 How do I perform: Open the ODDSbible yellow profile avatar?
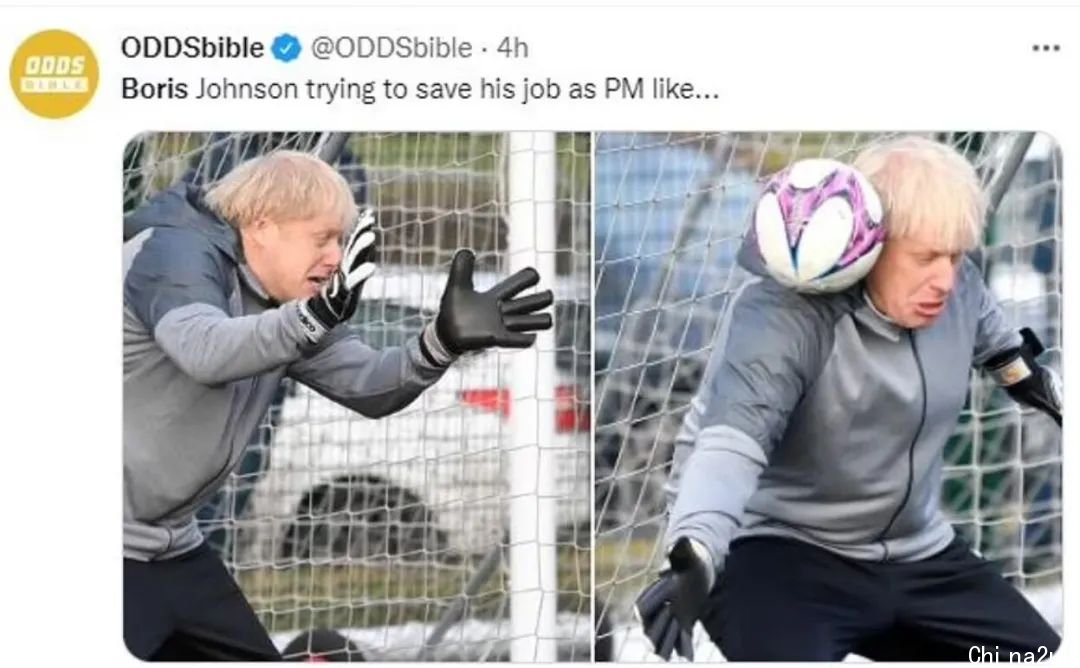pyautogui.click(x=54, y=74)
